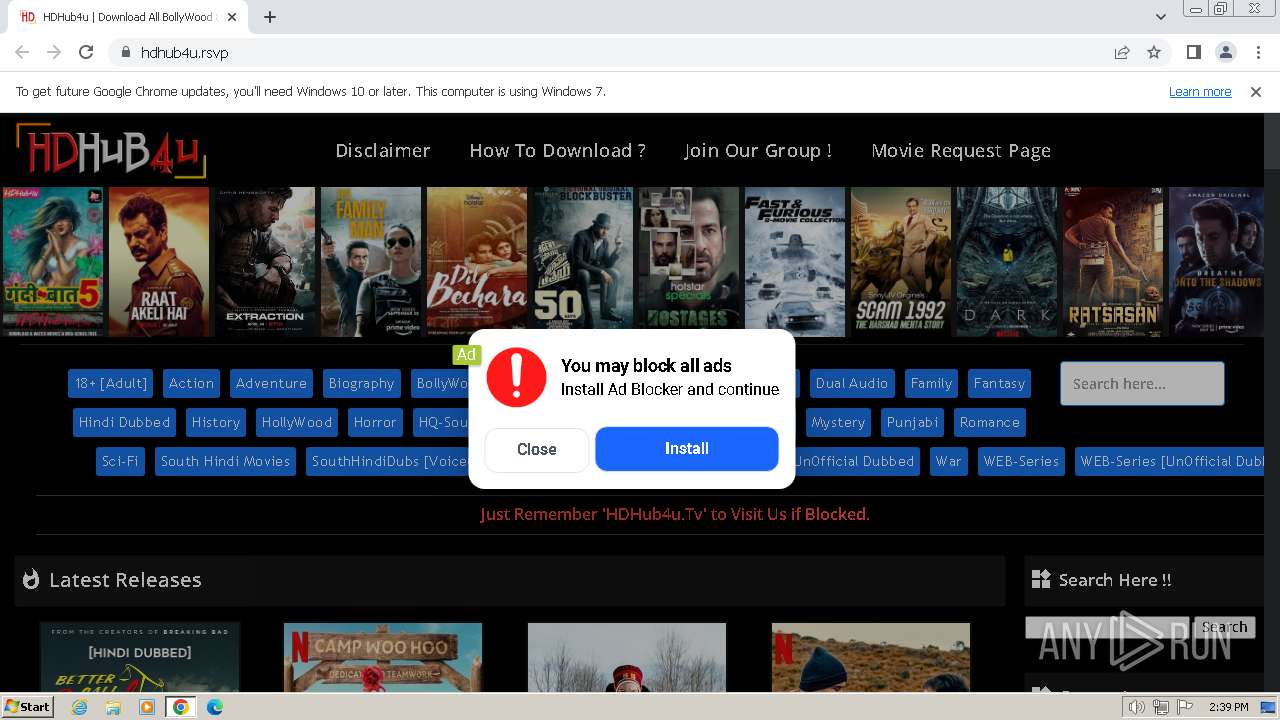Expand the tab search chevron
Viewport: 1280px width, 720px height.
(x=1160, y=17)
